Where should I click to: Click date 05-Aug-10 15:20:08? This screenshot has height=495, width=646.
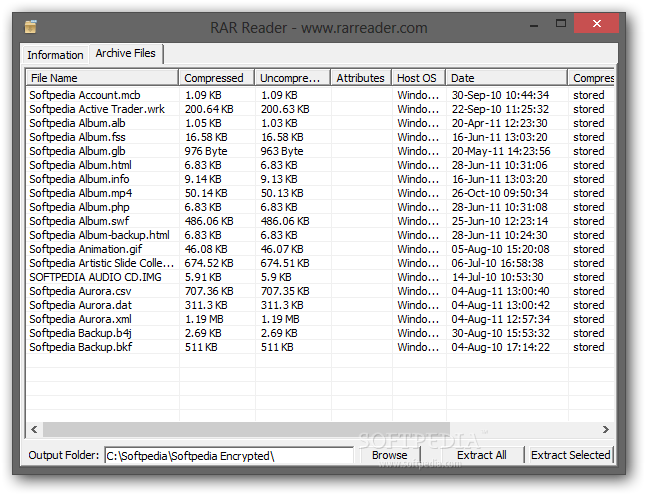[501, 249]
